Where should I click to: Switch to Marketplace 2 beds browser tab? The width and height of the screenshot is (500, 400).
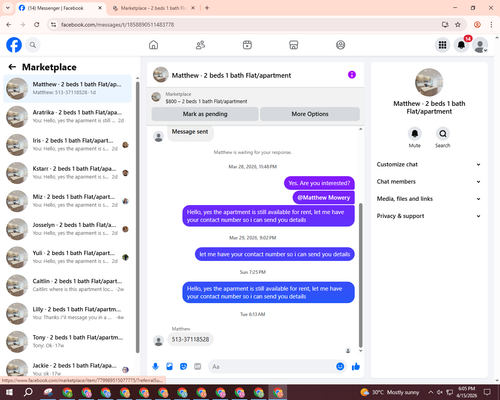click(153, 8)
